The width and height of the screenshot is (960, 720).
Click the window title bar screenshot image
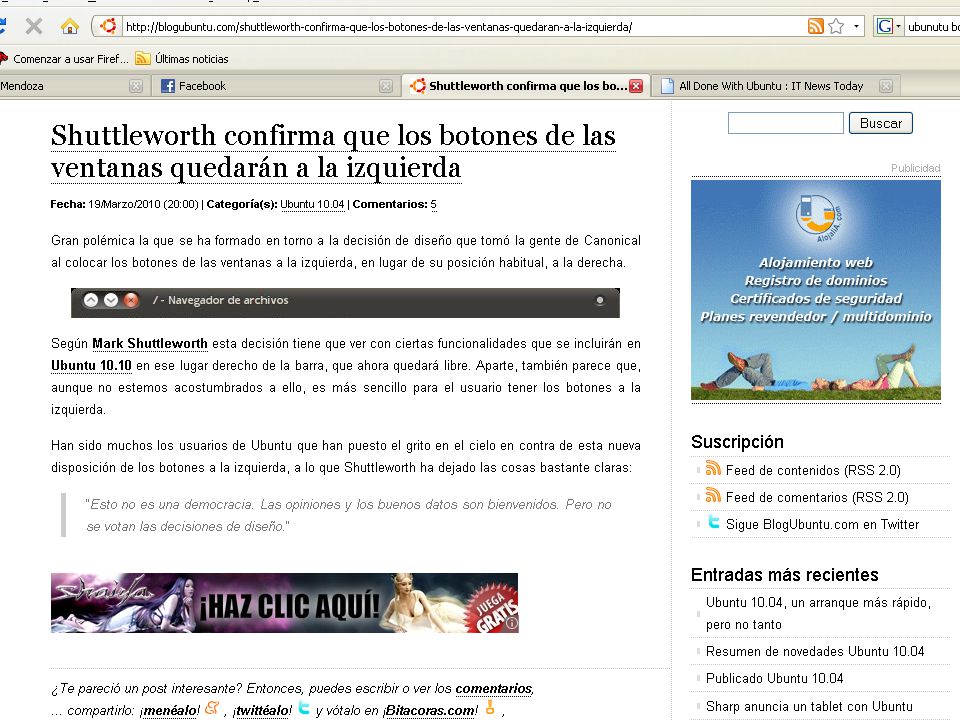pos(345,302)
